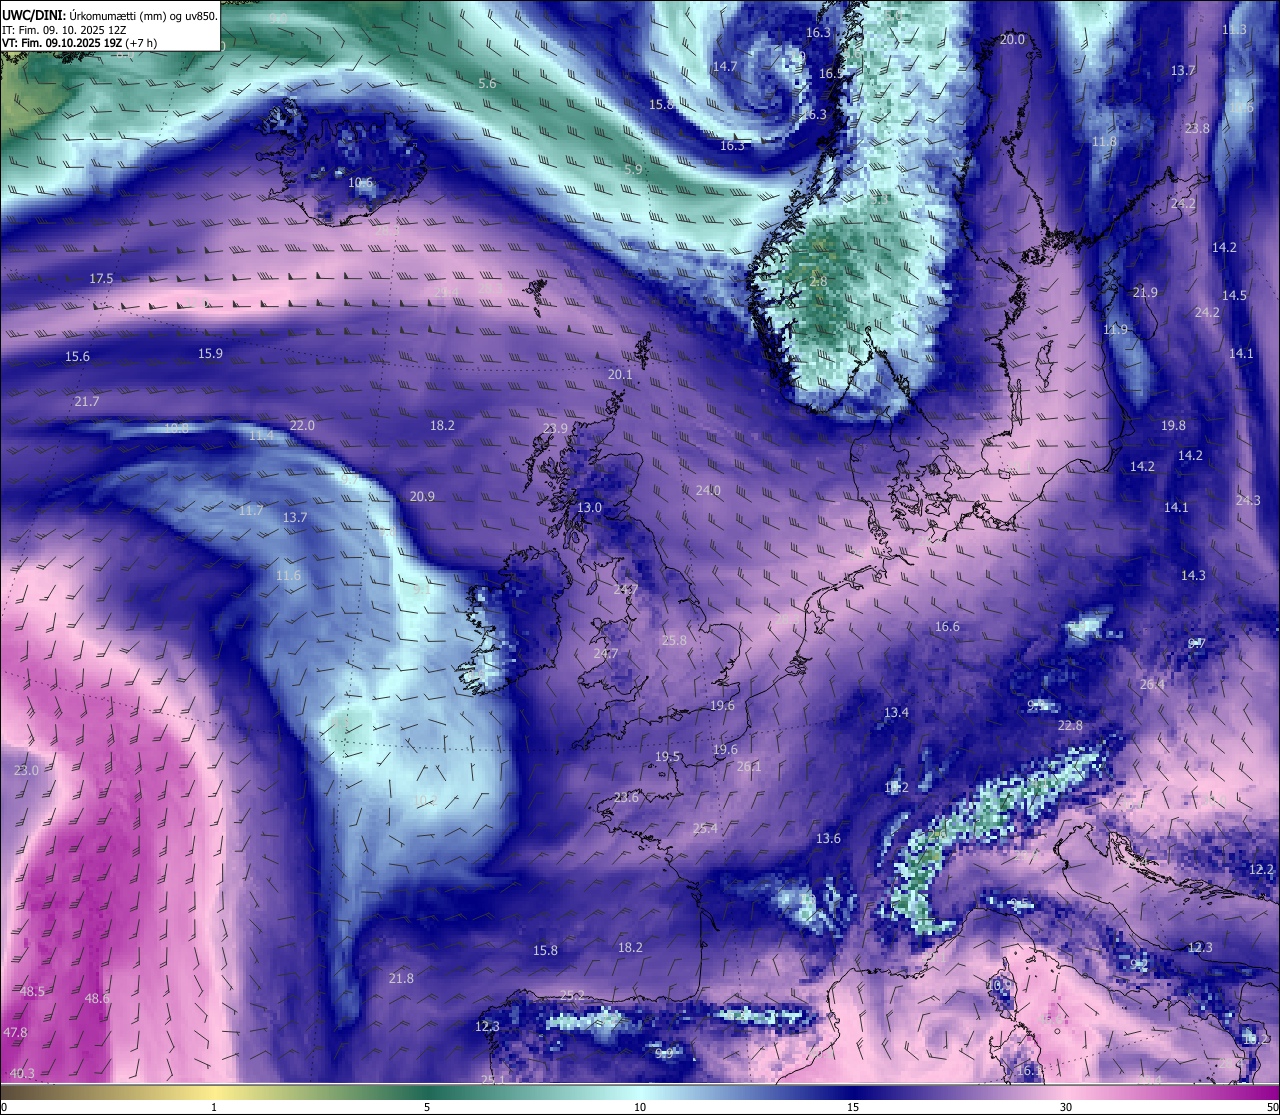The height and width of the screenshot is (1115, 1280).
Task: Click the 24.0 value over the North Sea
Action: click(708, 491)
